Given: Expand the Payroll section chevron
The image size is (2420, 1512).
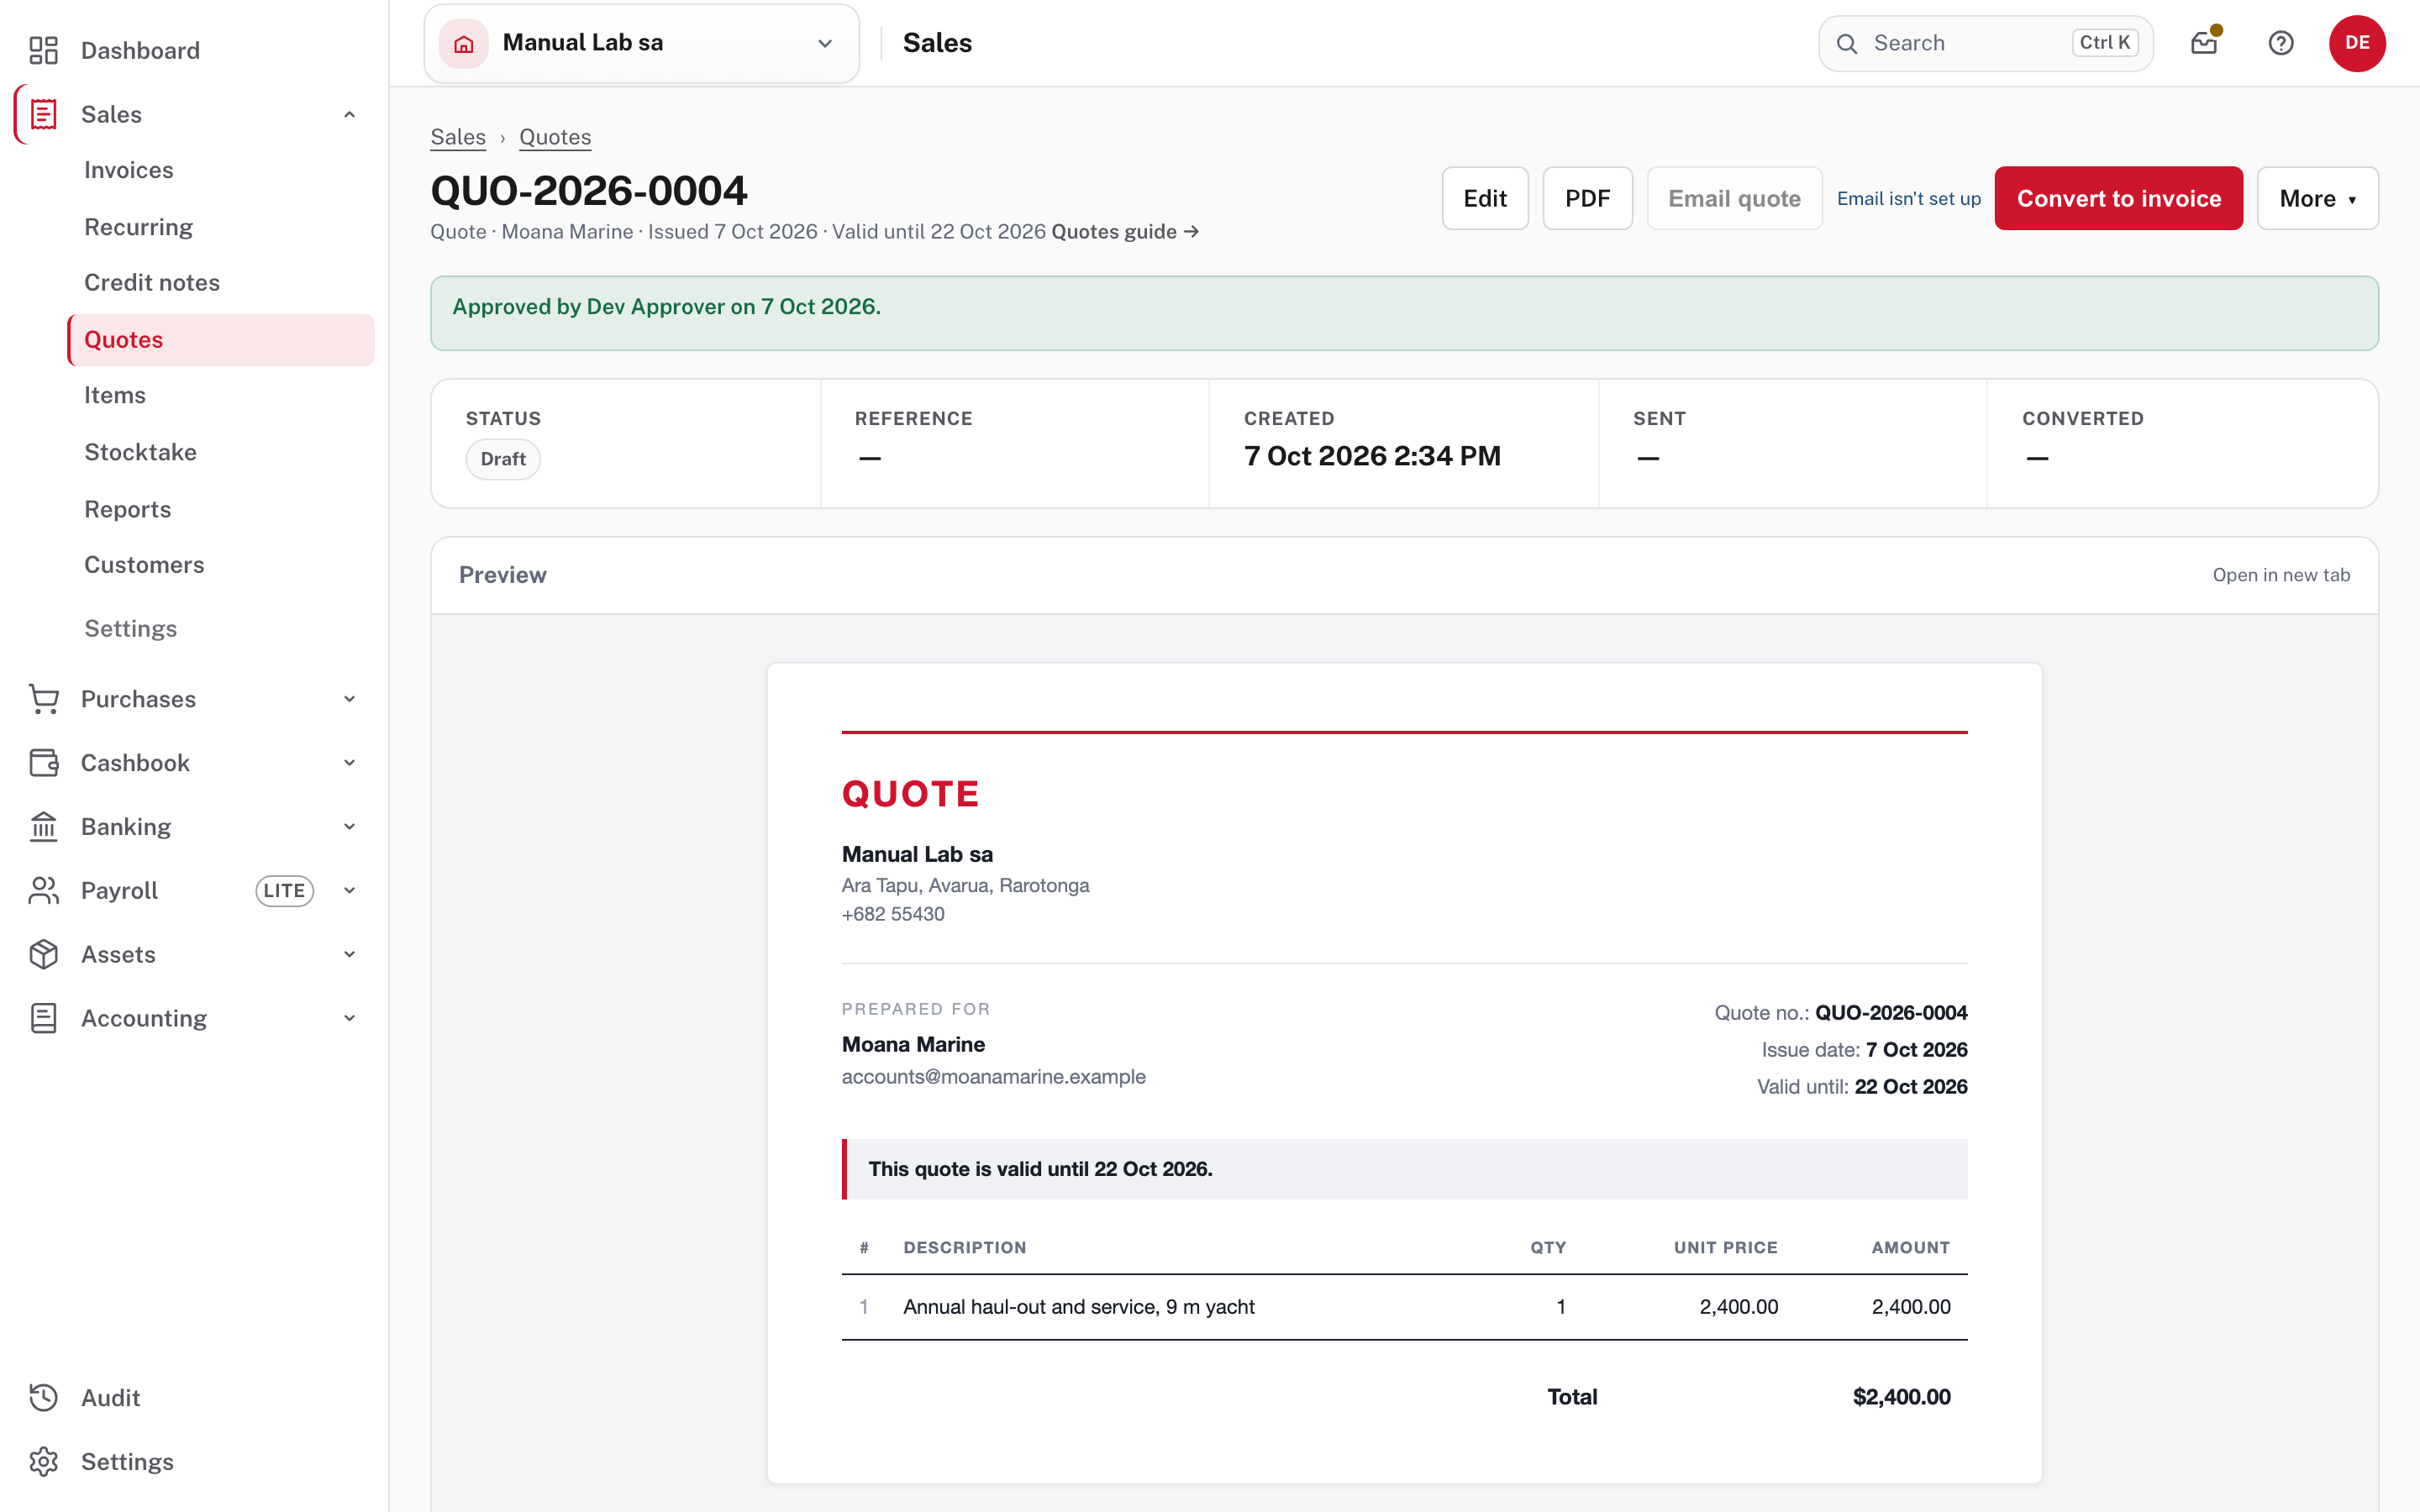Looking at the screenshot, I should [x=349, y=890].
